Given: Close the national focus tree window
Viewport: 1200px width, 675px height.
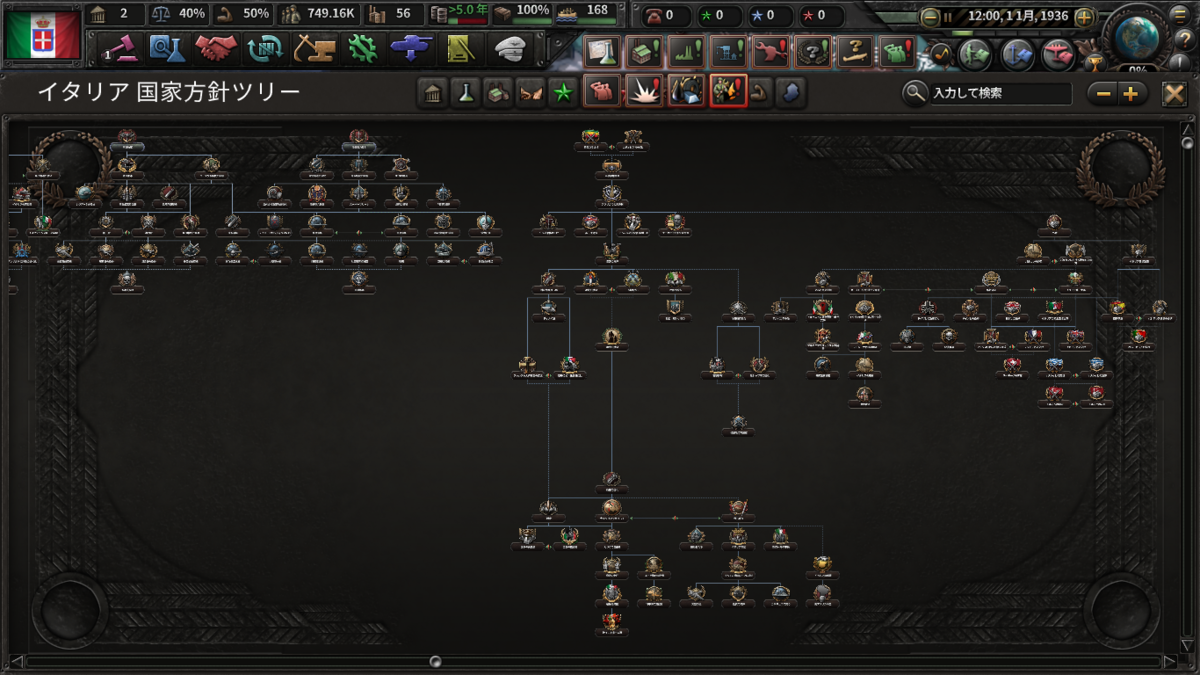Looking at the screenshot, I should click(x=1174, y=94).
